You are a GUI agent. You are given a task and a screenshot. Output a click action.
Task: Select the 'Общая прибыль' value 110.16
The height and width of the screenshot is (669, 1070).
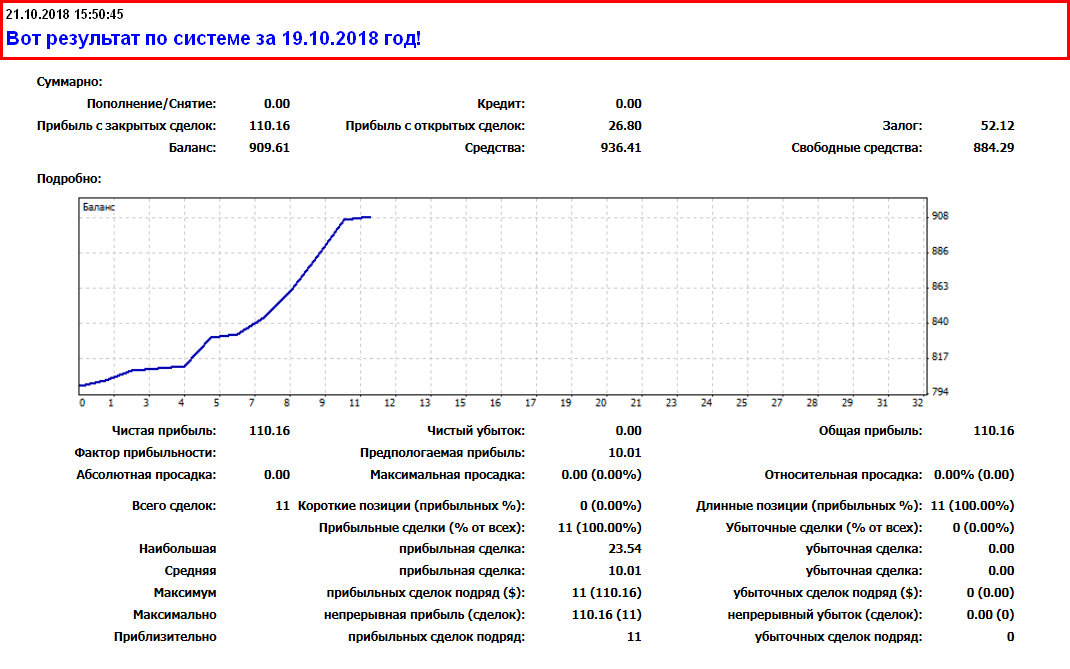pyautogui.click(x=994, y=431)
